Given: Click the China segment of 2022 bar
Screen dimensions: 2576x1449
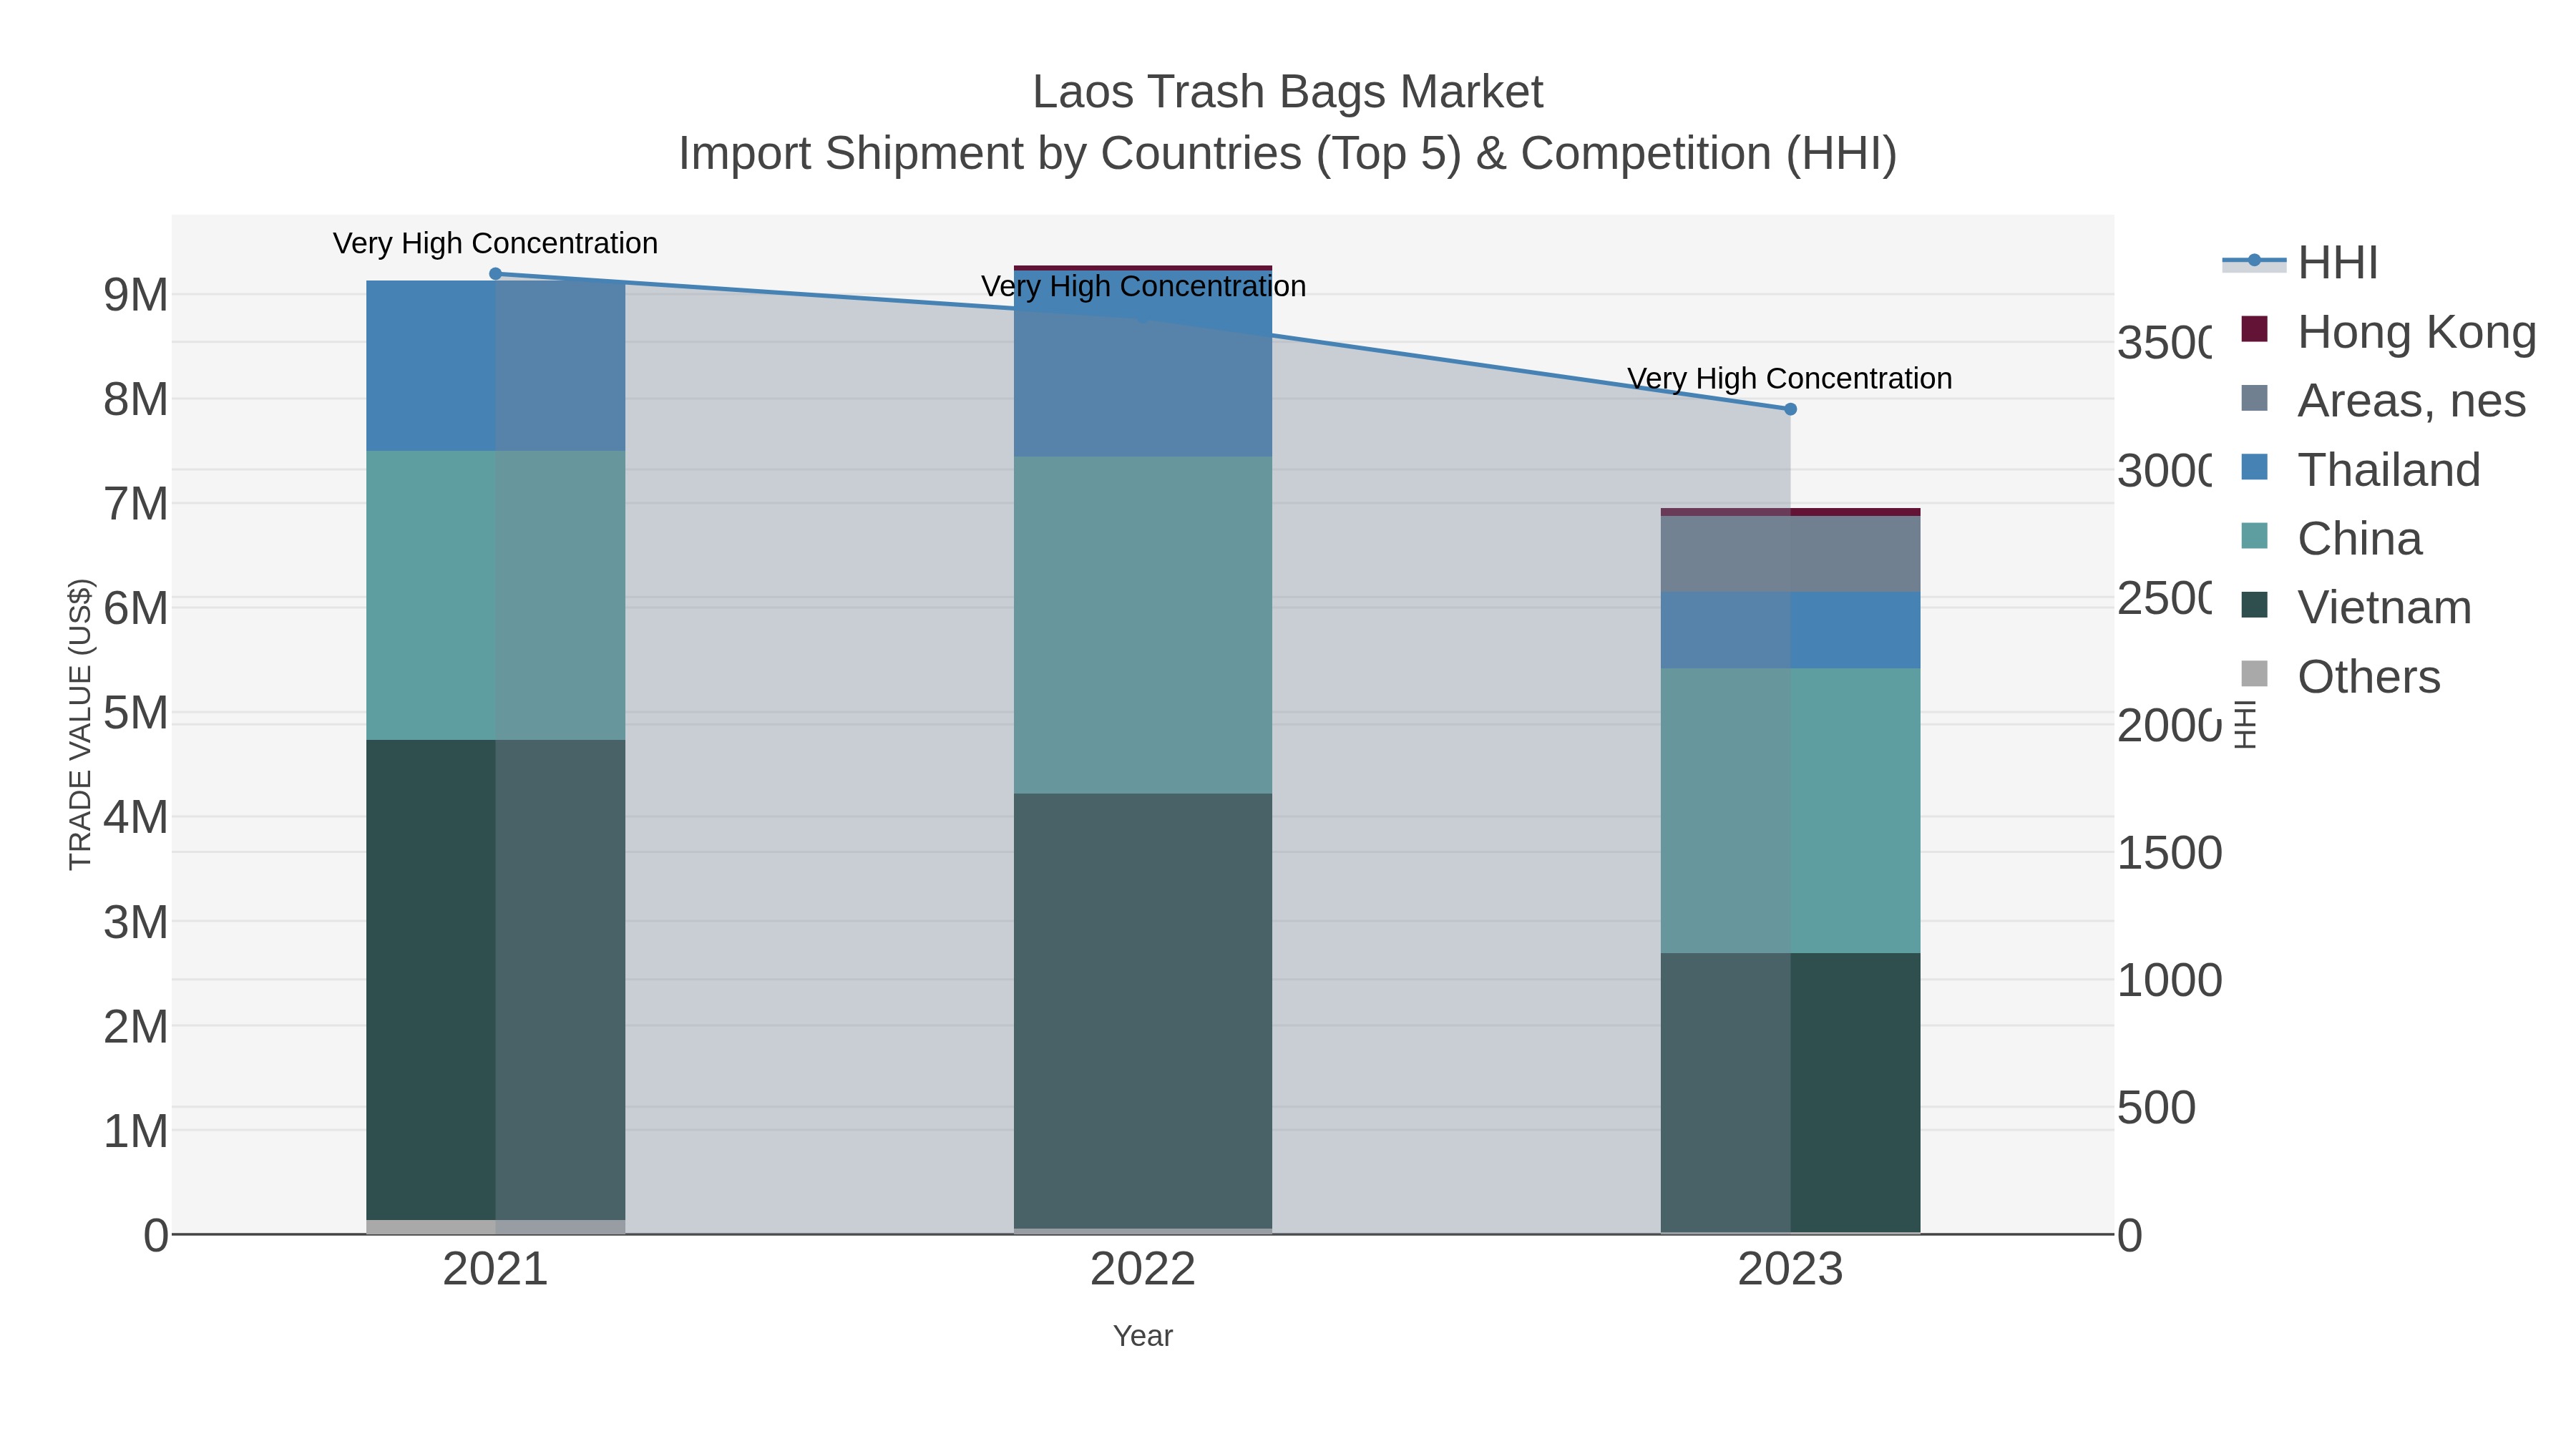Looking at the screenshot, I should point(1143,625).
